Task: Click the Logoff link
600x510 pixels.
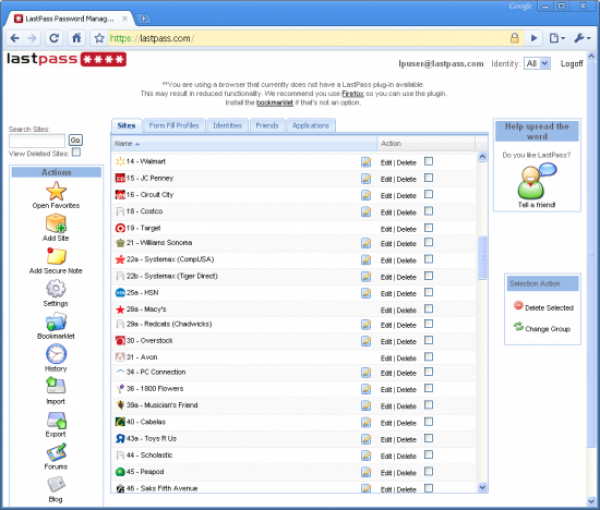Action: (572, 63)
